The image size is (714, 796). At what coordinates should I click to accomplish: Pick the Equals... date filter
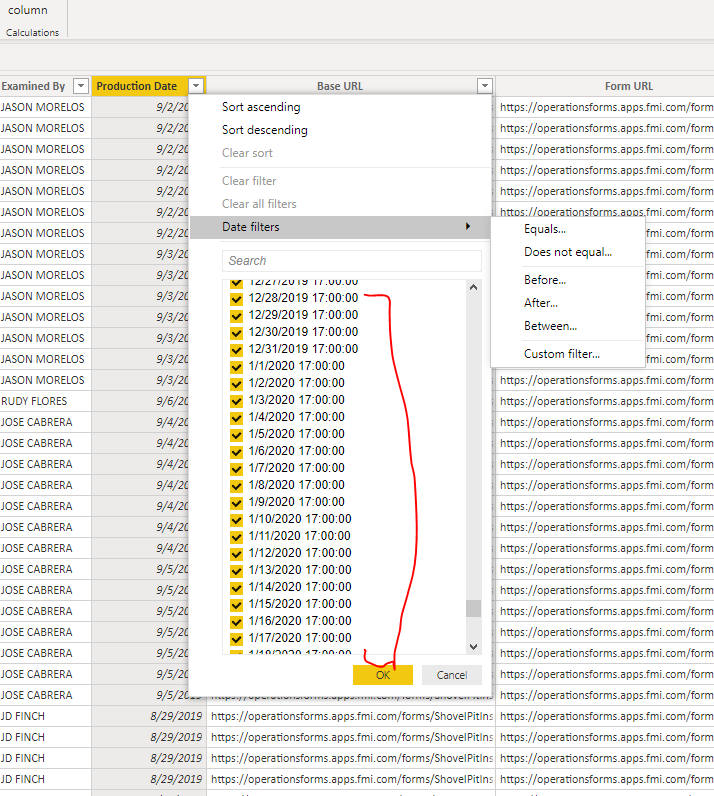tap(545, 229)
